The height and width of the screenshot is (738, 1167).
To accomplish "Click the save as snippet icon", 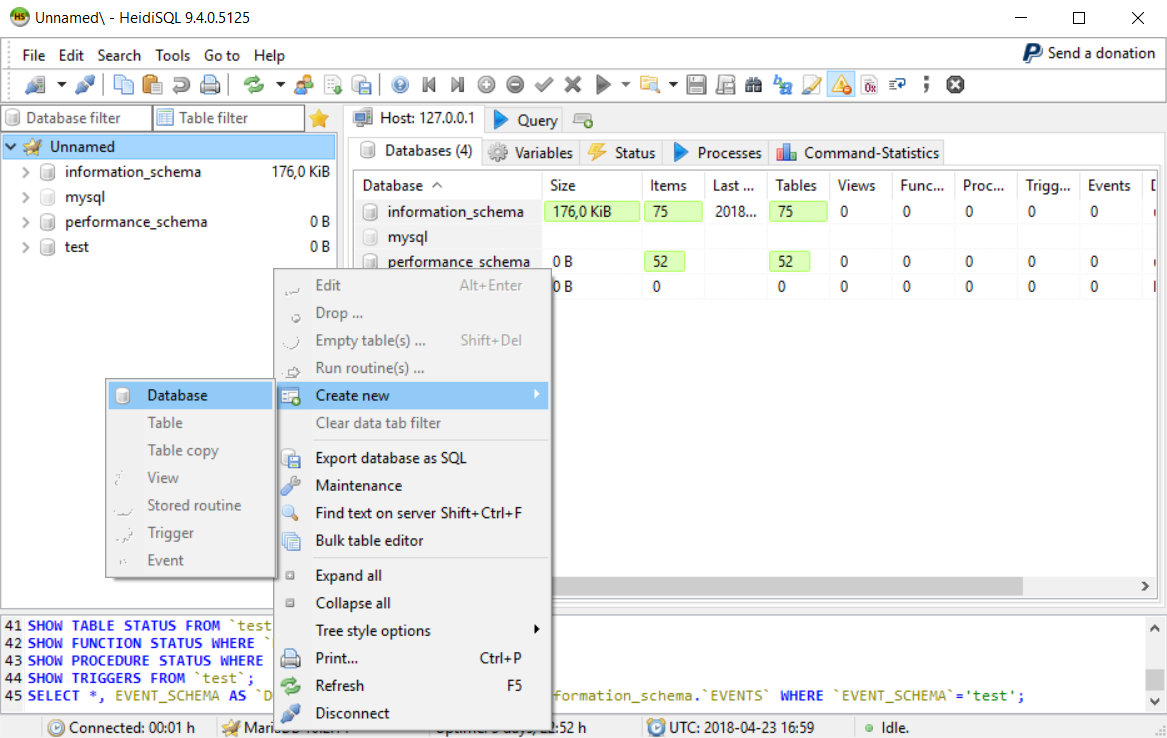I will [x=725, y=85].
